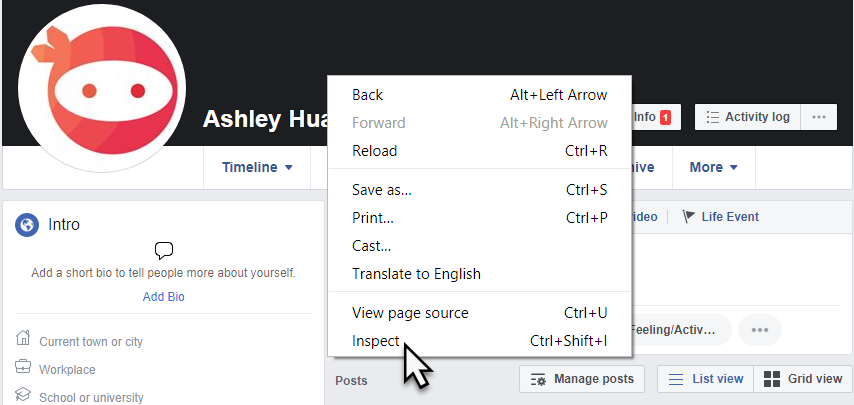Click the ninja profile picture
The width and height of the screenshot is (854, 405).
(x=102, y=88)
